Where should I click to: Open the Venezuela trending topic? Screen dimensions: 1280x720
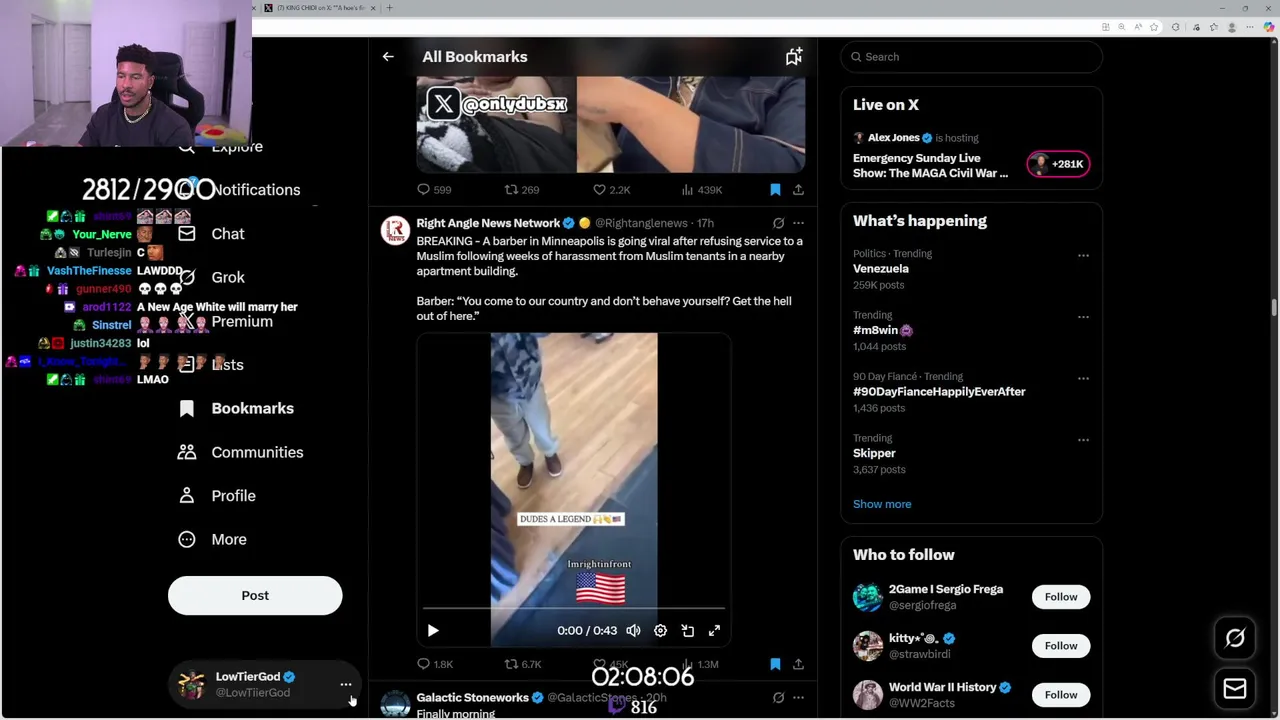click(x=881, y=269)
